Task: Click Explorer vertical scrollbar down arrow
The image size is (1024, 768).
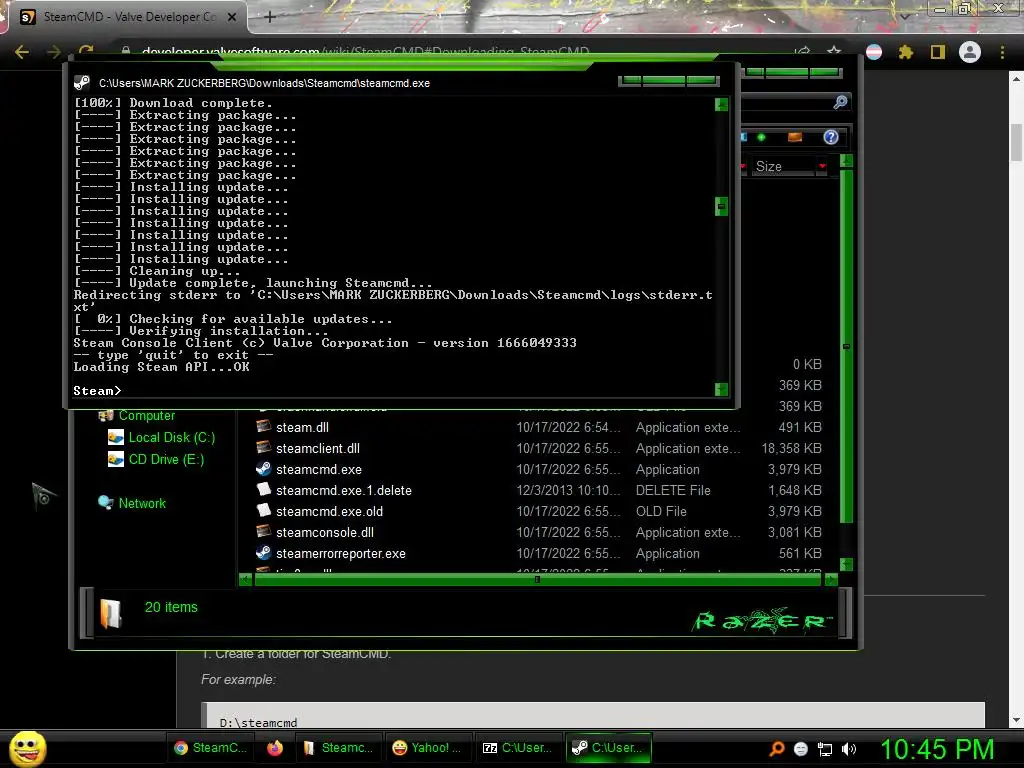Action: click(846, 564)
